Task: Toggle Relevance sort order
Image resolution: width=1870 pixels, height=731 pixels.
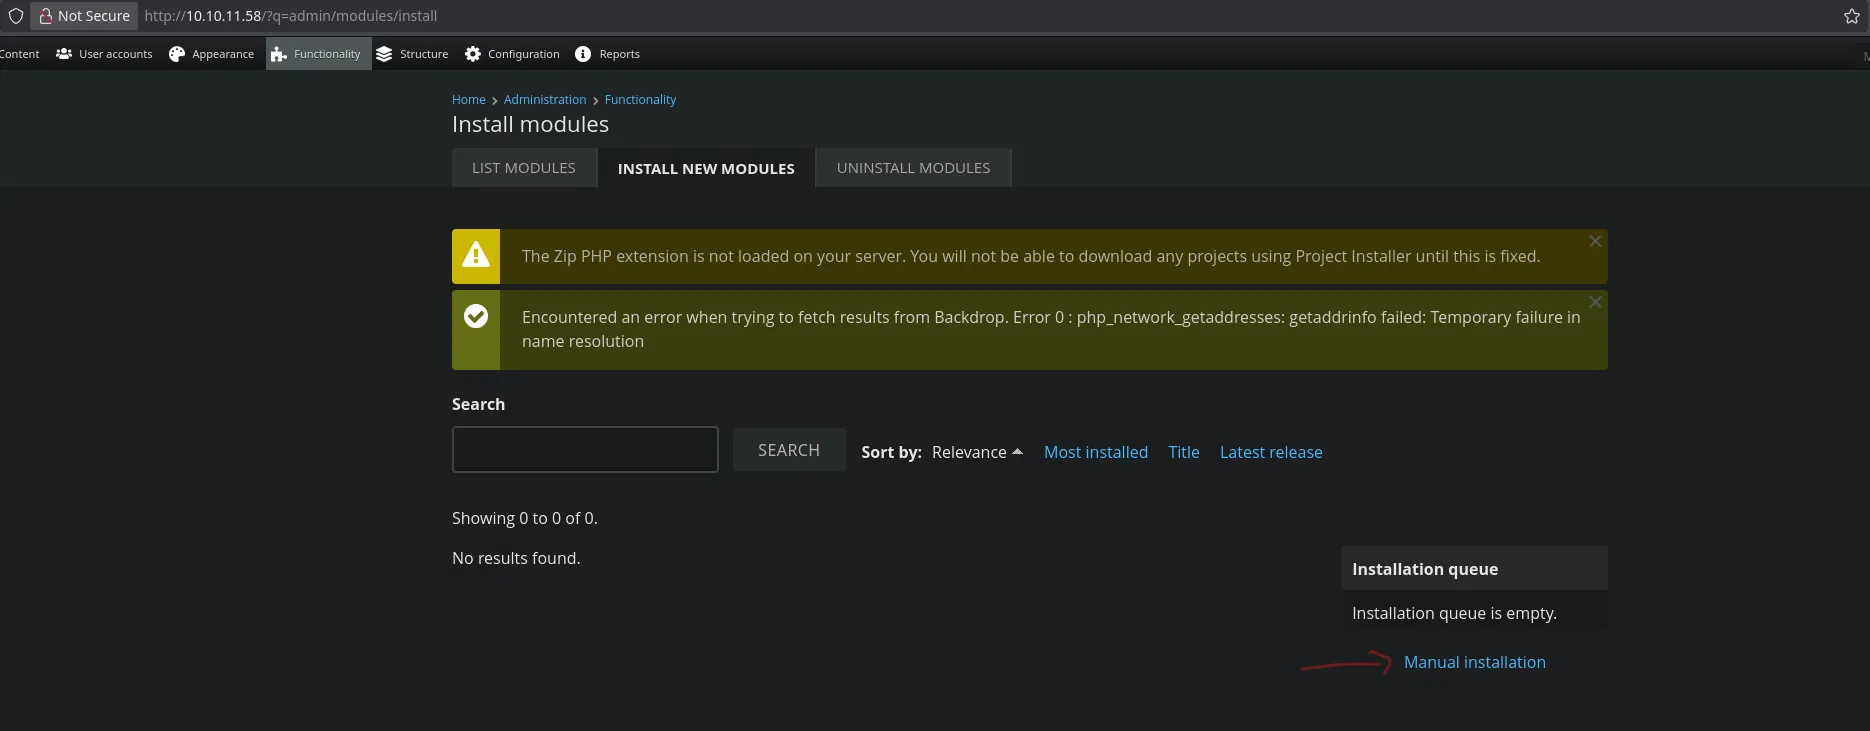Action: coord(976,452)
